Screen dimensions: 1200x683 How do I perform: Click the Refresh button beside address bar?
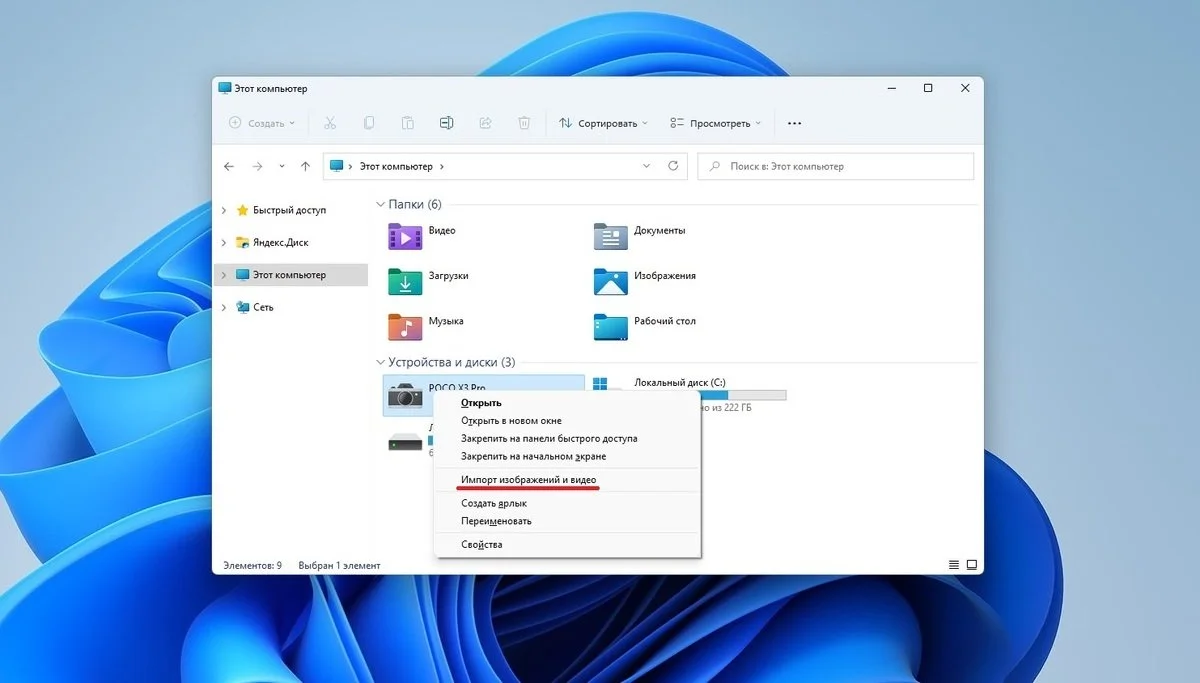(x=673, y=166)
